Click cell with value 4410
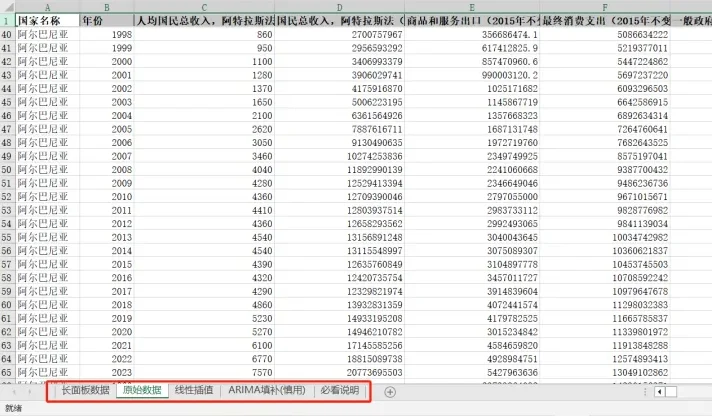This screenshot has width=712, height=416. pyautogui.click(x=204, y=210)
